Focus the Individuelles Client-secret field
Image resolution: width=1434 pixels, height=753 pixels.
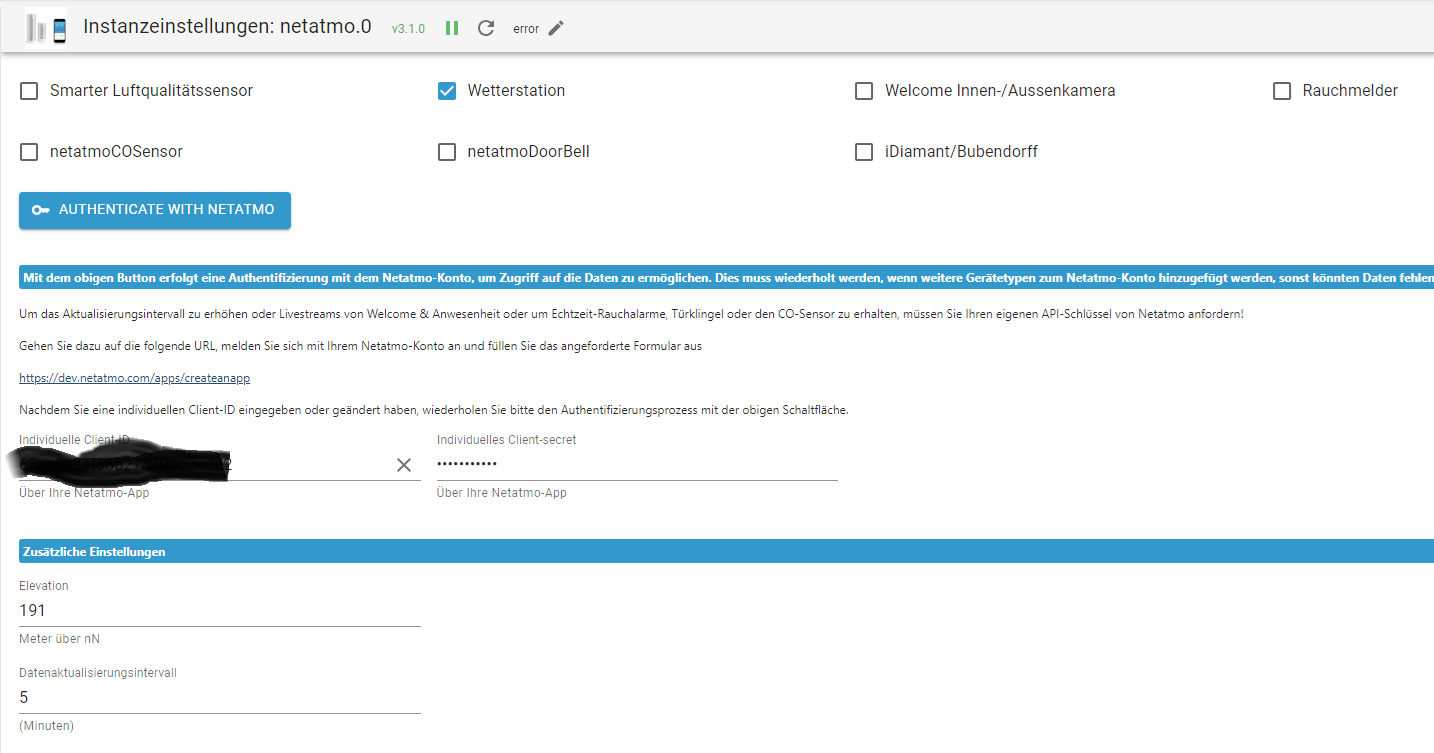pos(637,465)
